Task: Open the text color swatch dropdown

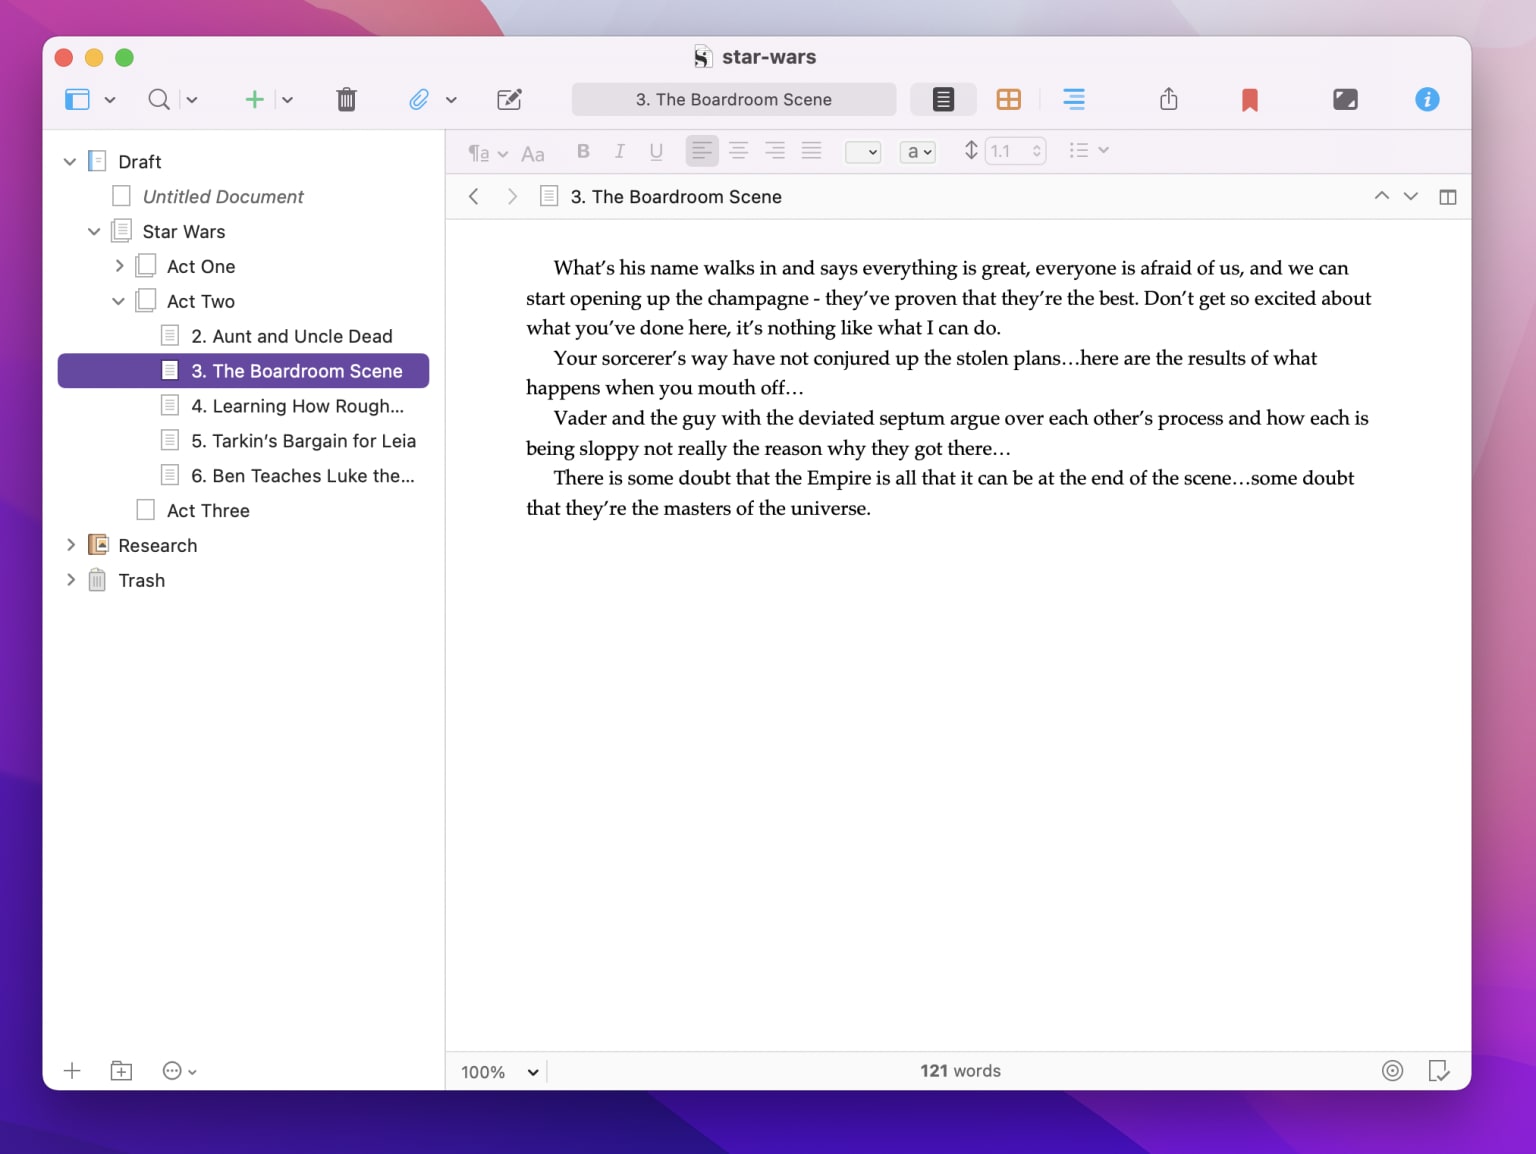Action: click(x=863, y=152)
